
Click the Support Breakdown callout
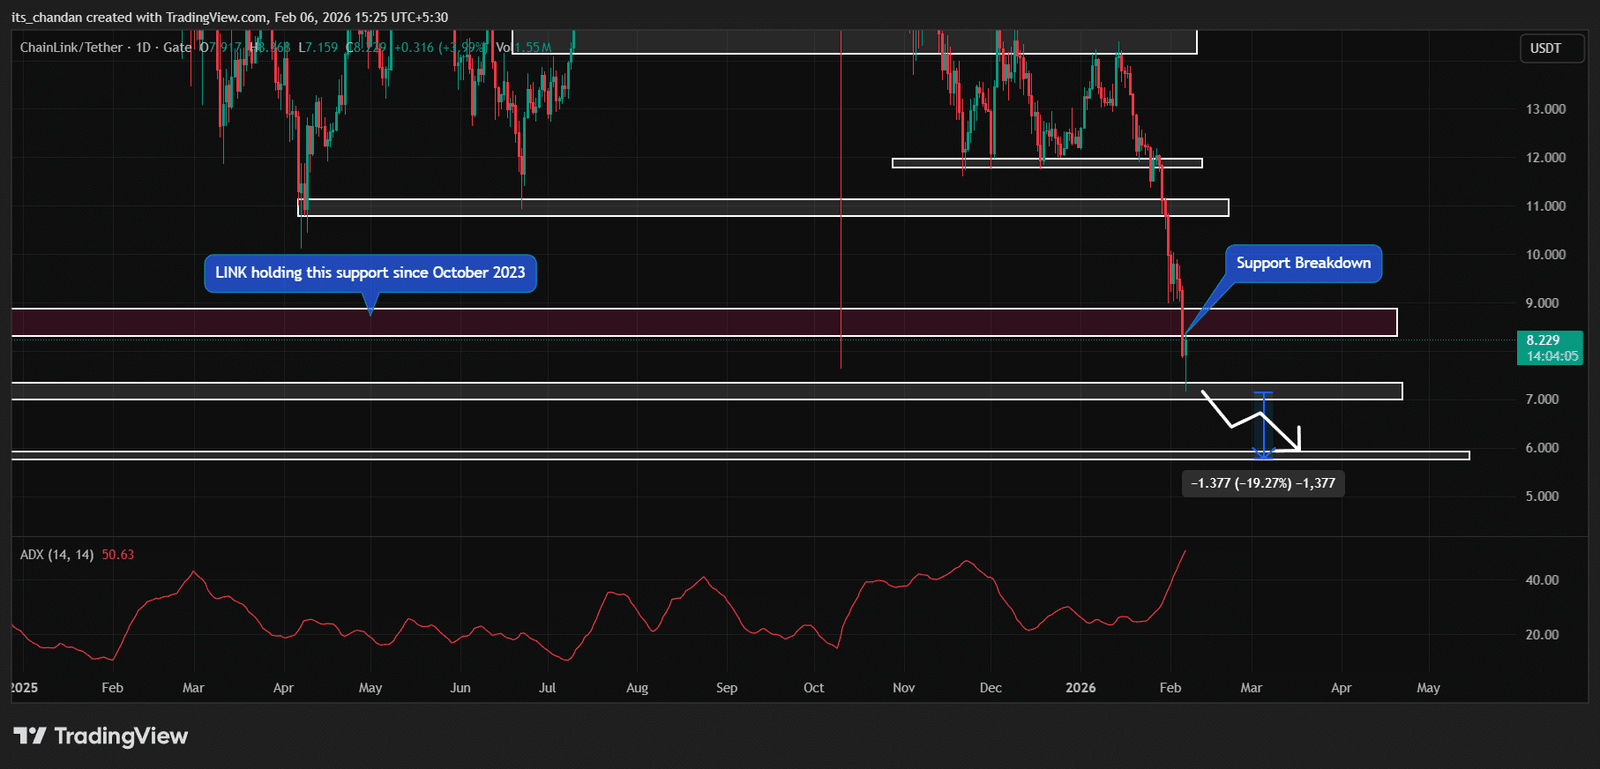coord(1303,263)
